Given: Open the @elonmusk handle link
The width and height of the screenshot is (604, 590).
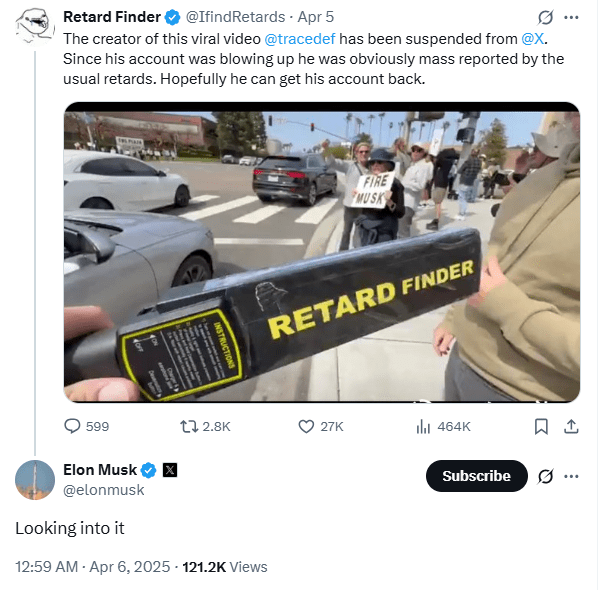Looking at the screenshot, I should 104,490.
